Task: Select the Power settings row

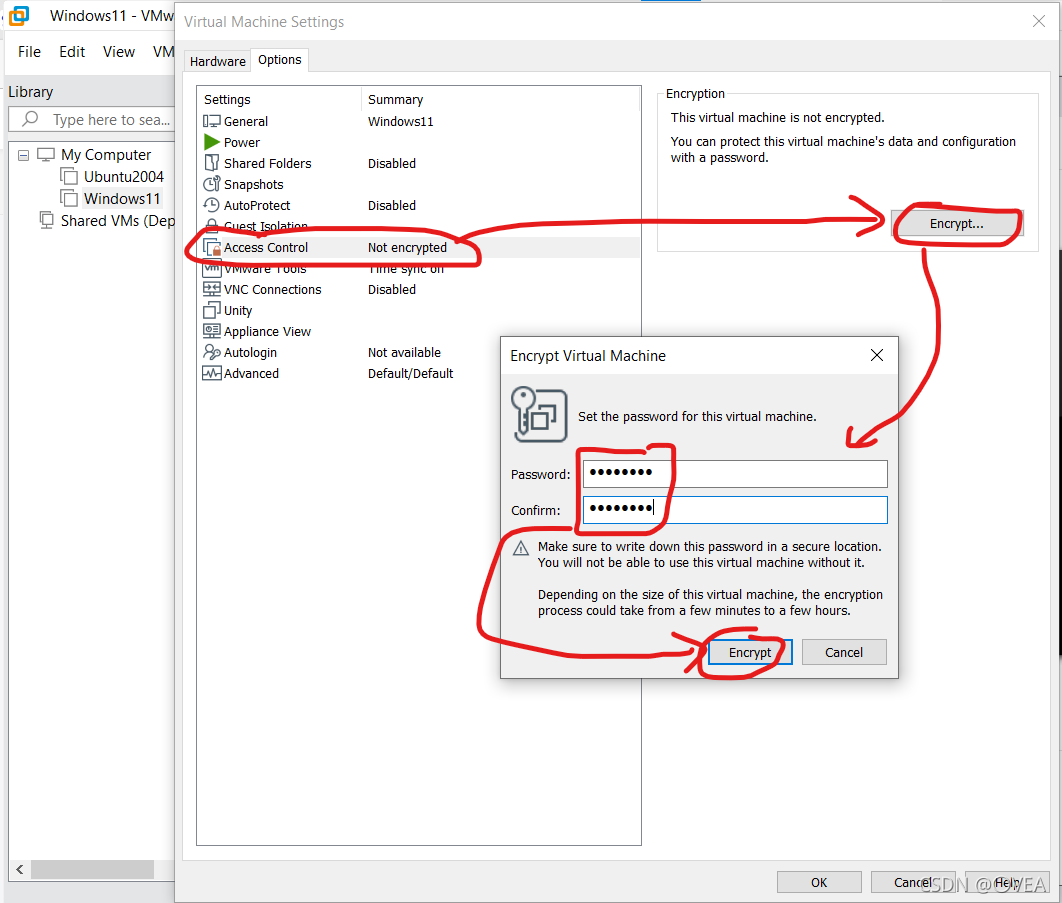Action: coord(419,142)
